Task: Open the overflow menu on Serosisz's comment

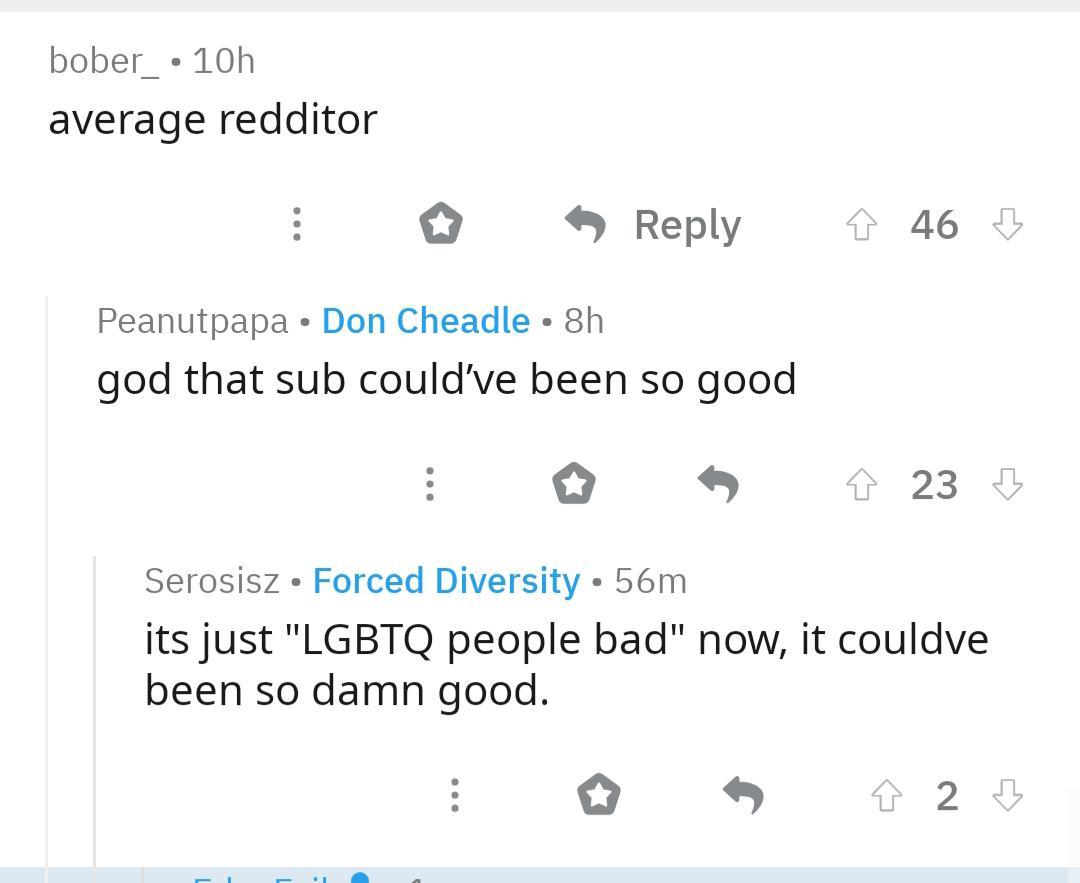Action: (454, 795)
